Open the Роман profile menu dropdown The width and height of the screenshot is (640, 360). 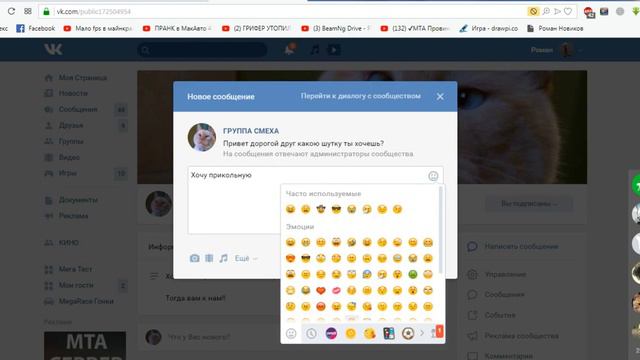pos(556,50)
